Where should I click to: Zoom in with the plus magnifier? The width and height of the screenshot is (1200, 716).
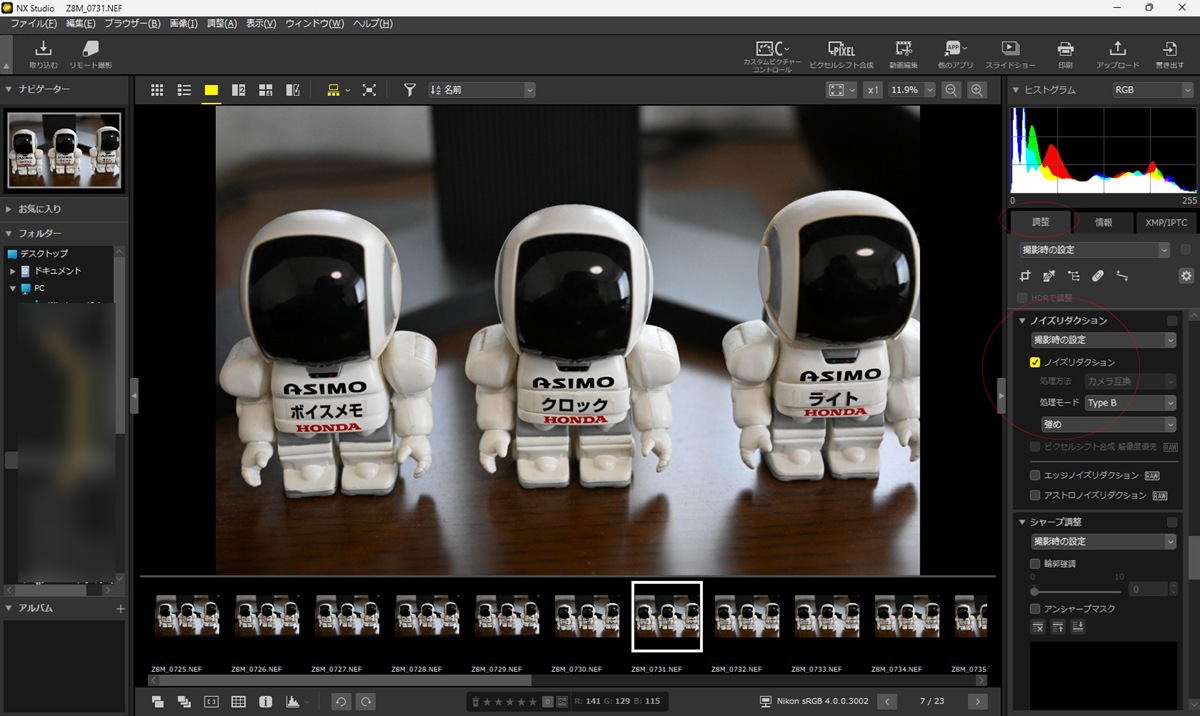click(977, 90)
